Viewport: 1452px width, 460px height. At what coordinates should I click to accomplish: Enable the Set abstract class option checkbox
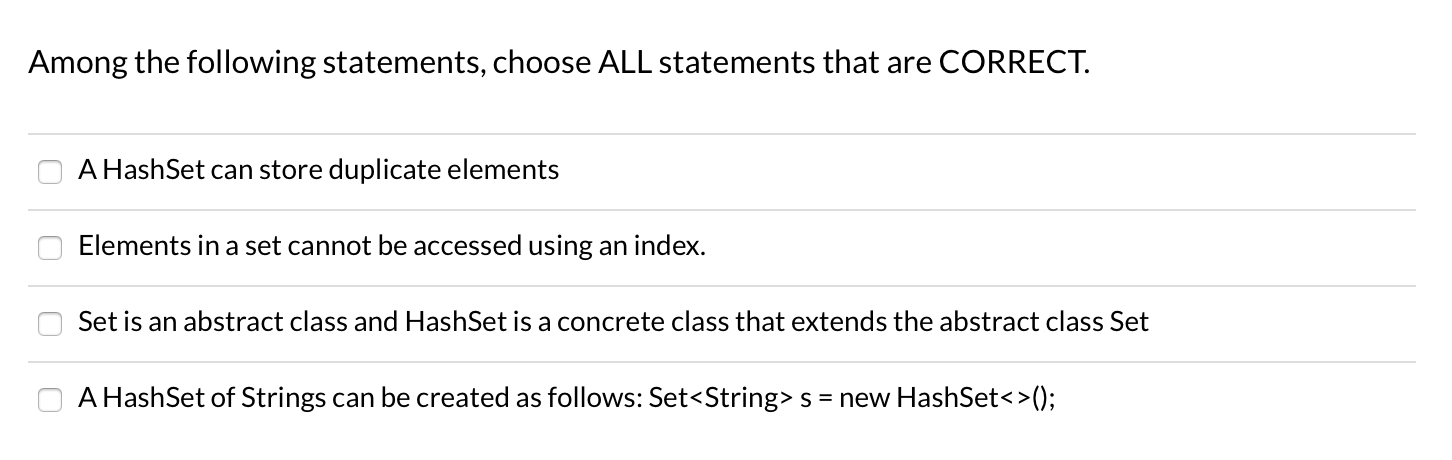coord(50,324)
